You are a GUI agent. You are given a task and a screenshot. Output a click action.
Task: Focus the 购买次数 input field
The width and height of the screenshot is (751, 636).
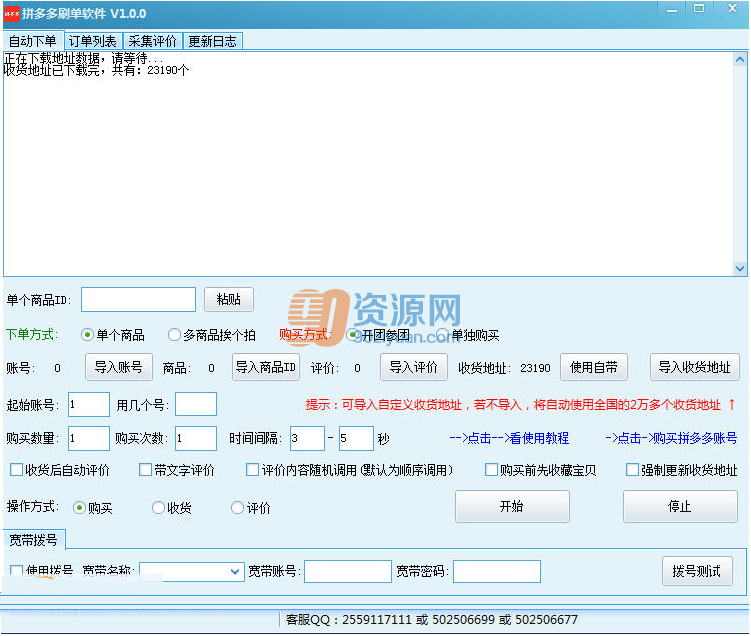[196, 438]
